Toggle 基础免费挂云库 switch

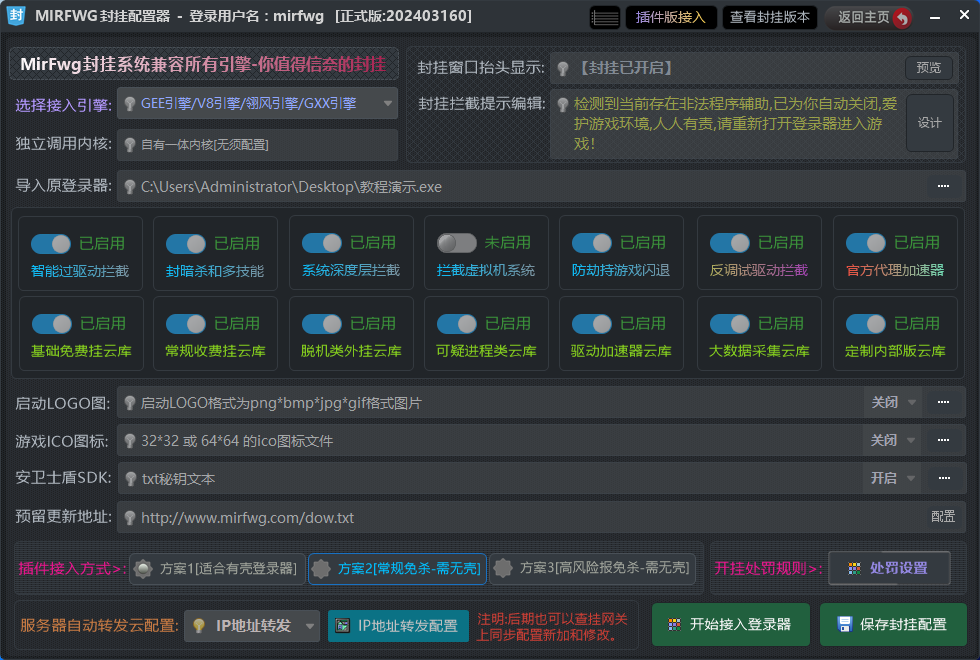[x=52, y=324]
